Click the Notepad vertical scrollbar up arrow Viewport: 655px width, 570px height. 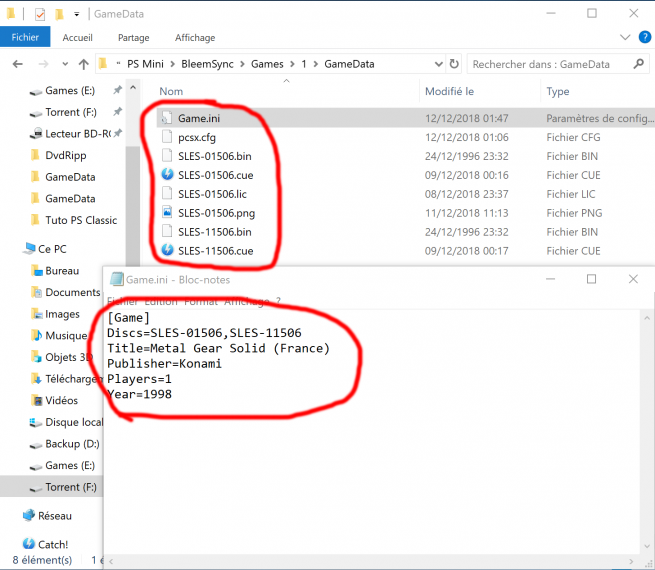coord(647,318)
